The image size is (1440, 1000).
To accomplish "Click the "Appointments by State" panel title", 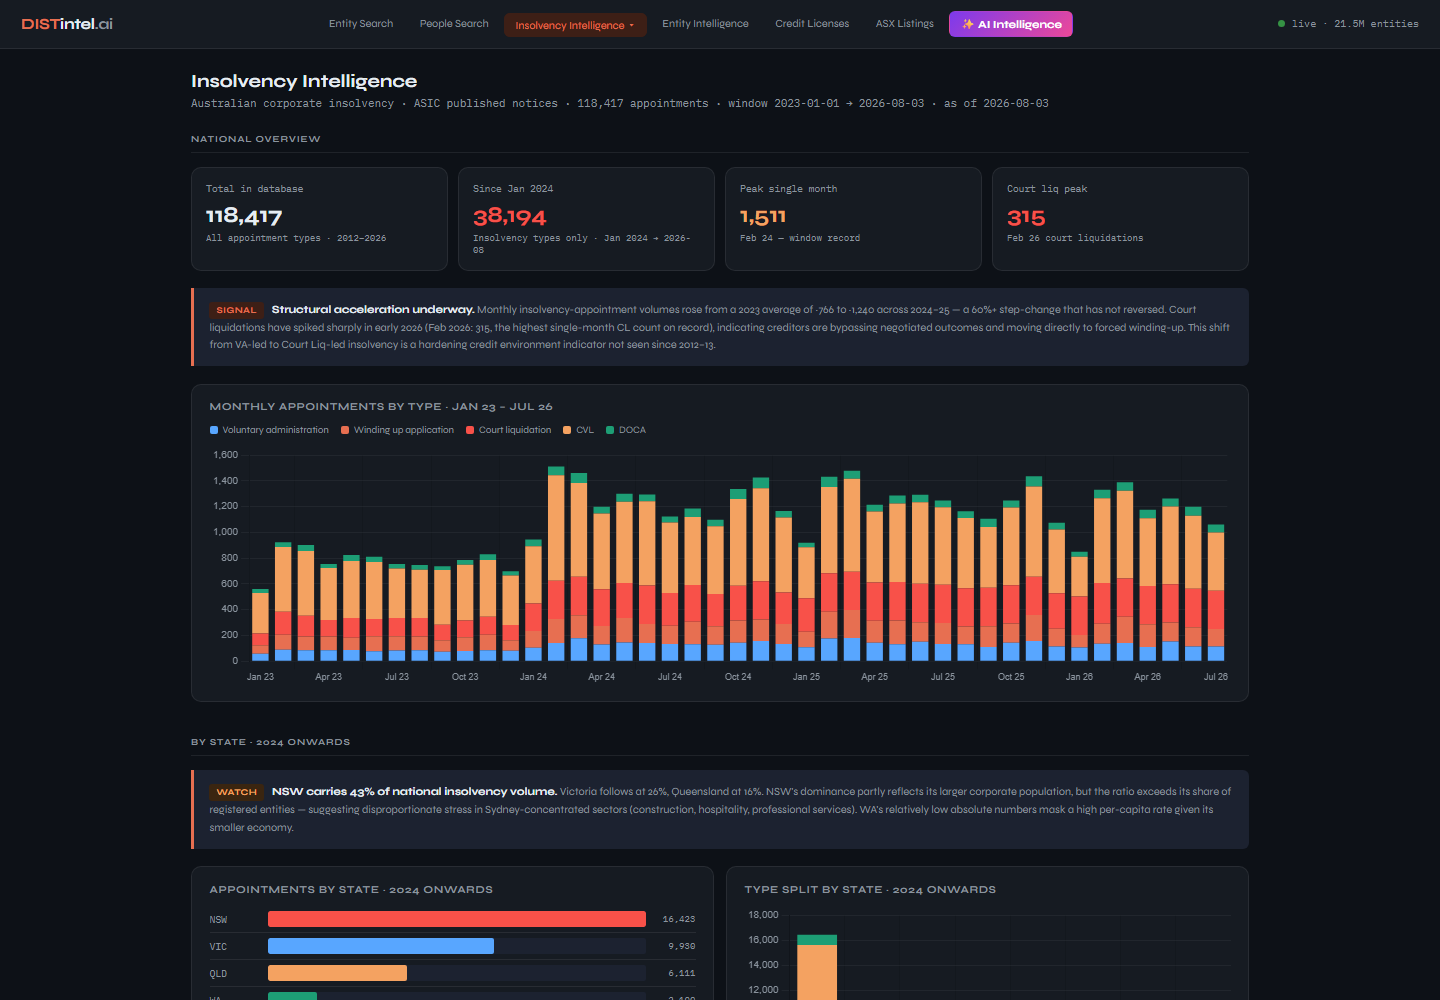I will 351,890.
